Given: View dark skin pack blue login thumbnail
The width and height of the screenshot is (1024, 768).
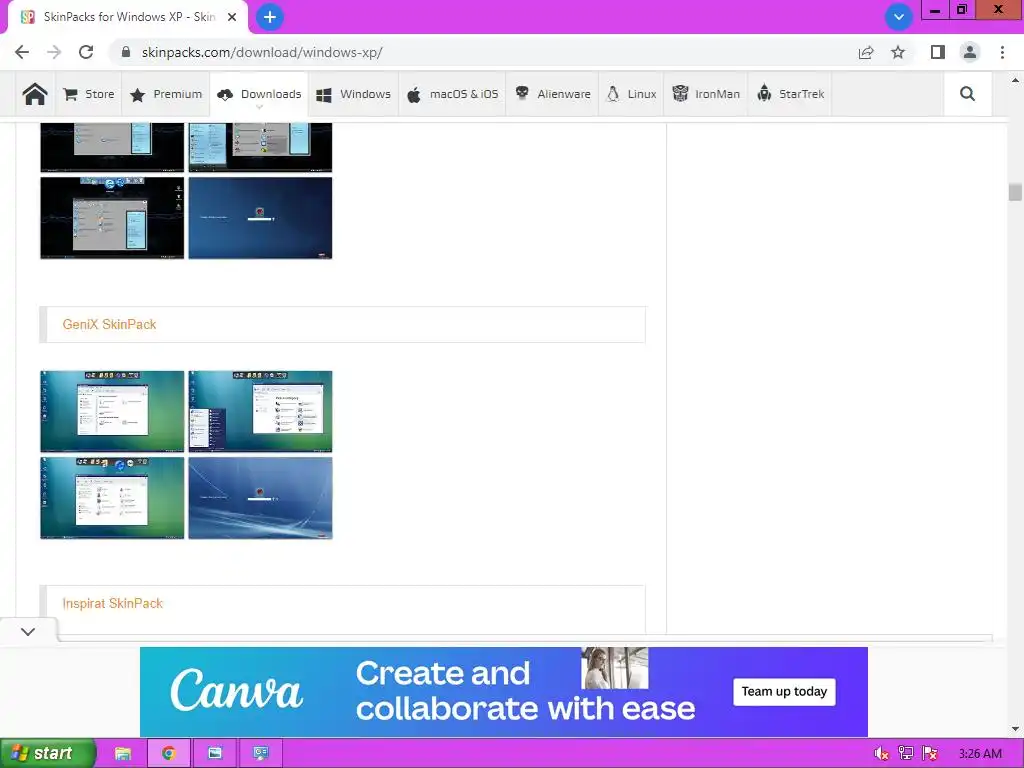Looking at the screenshot, I should point(260,218).
